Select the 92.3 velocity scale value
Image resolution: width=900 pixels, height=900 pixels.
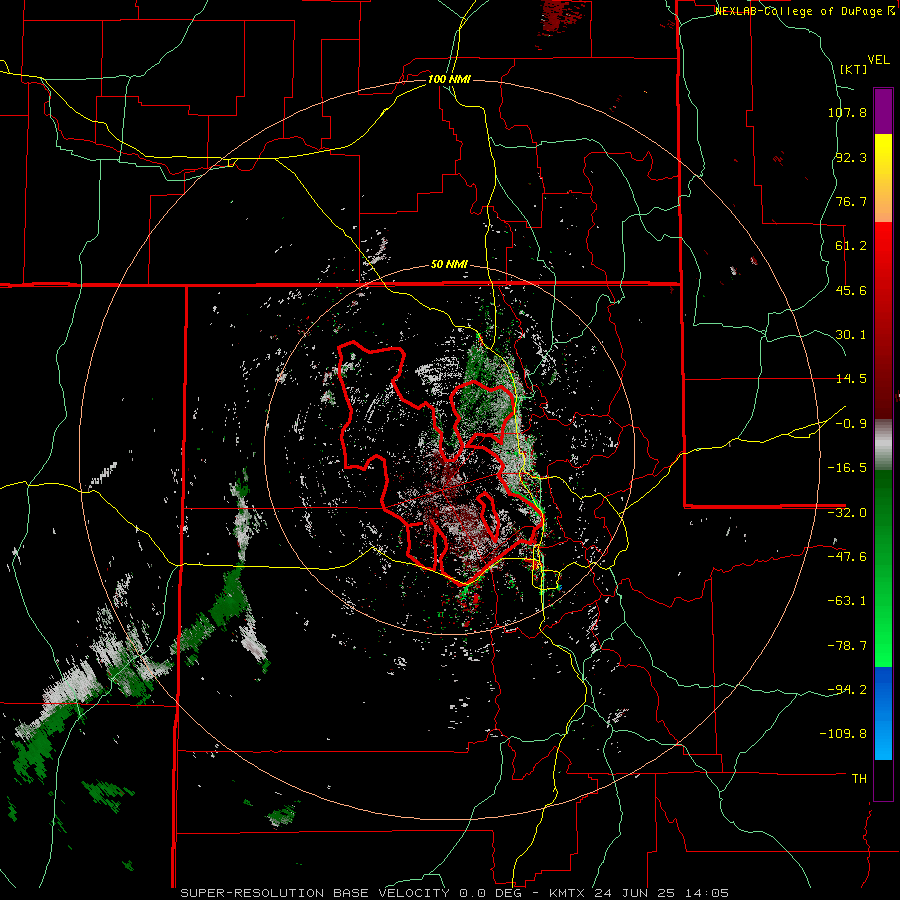point(851,157)
